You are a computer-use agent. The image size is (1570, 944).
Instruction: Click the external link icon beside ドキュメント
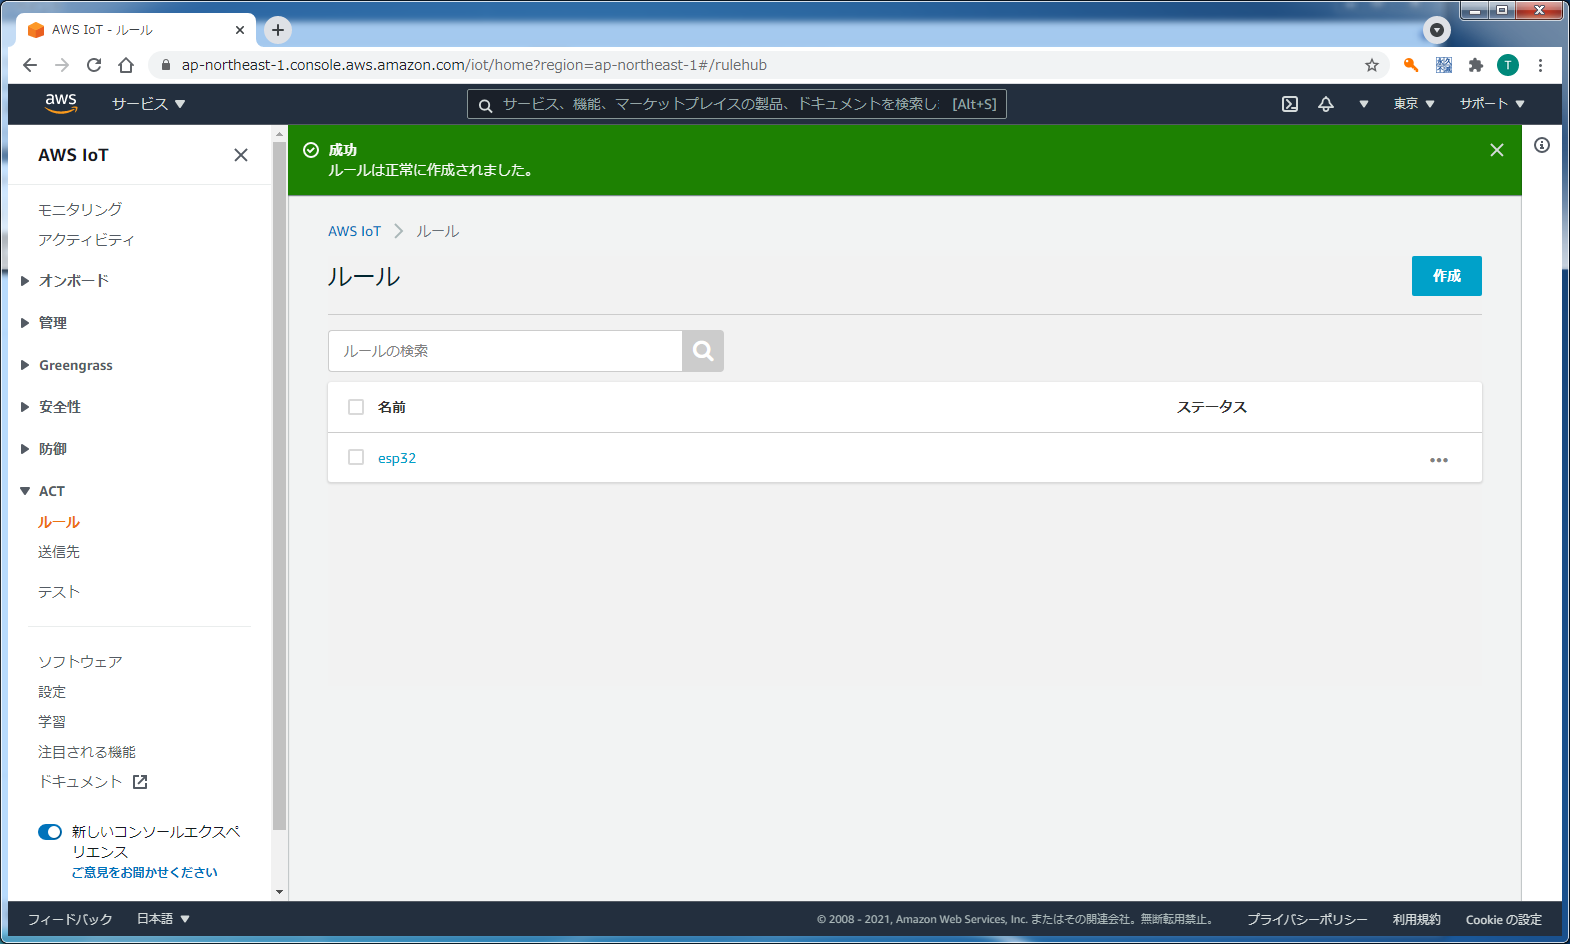[140, 782]
